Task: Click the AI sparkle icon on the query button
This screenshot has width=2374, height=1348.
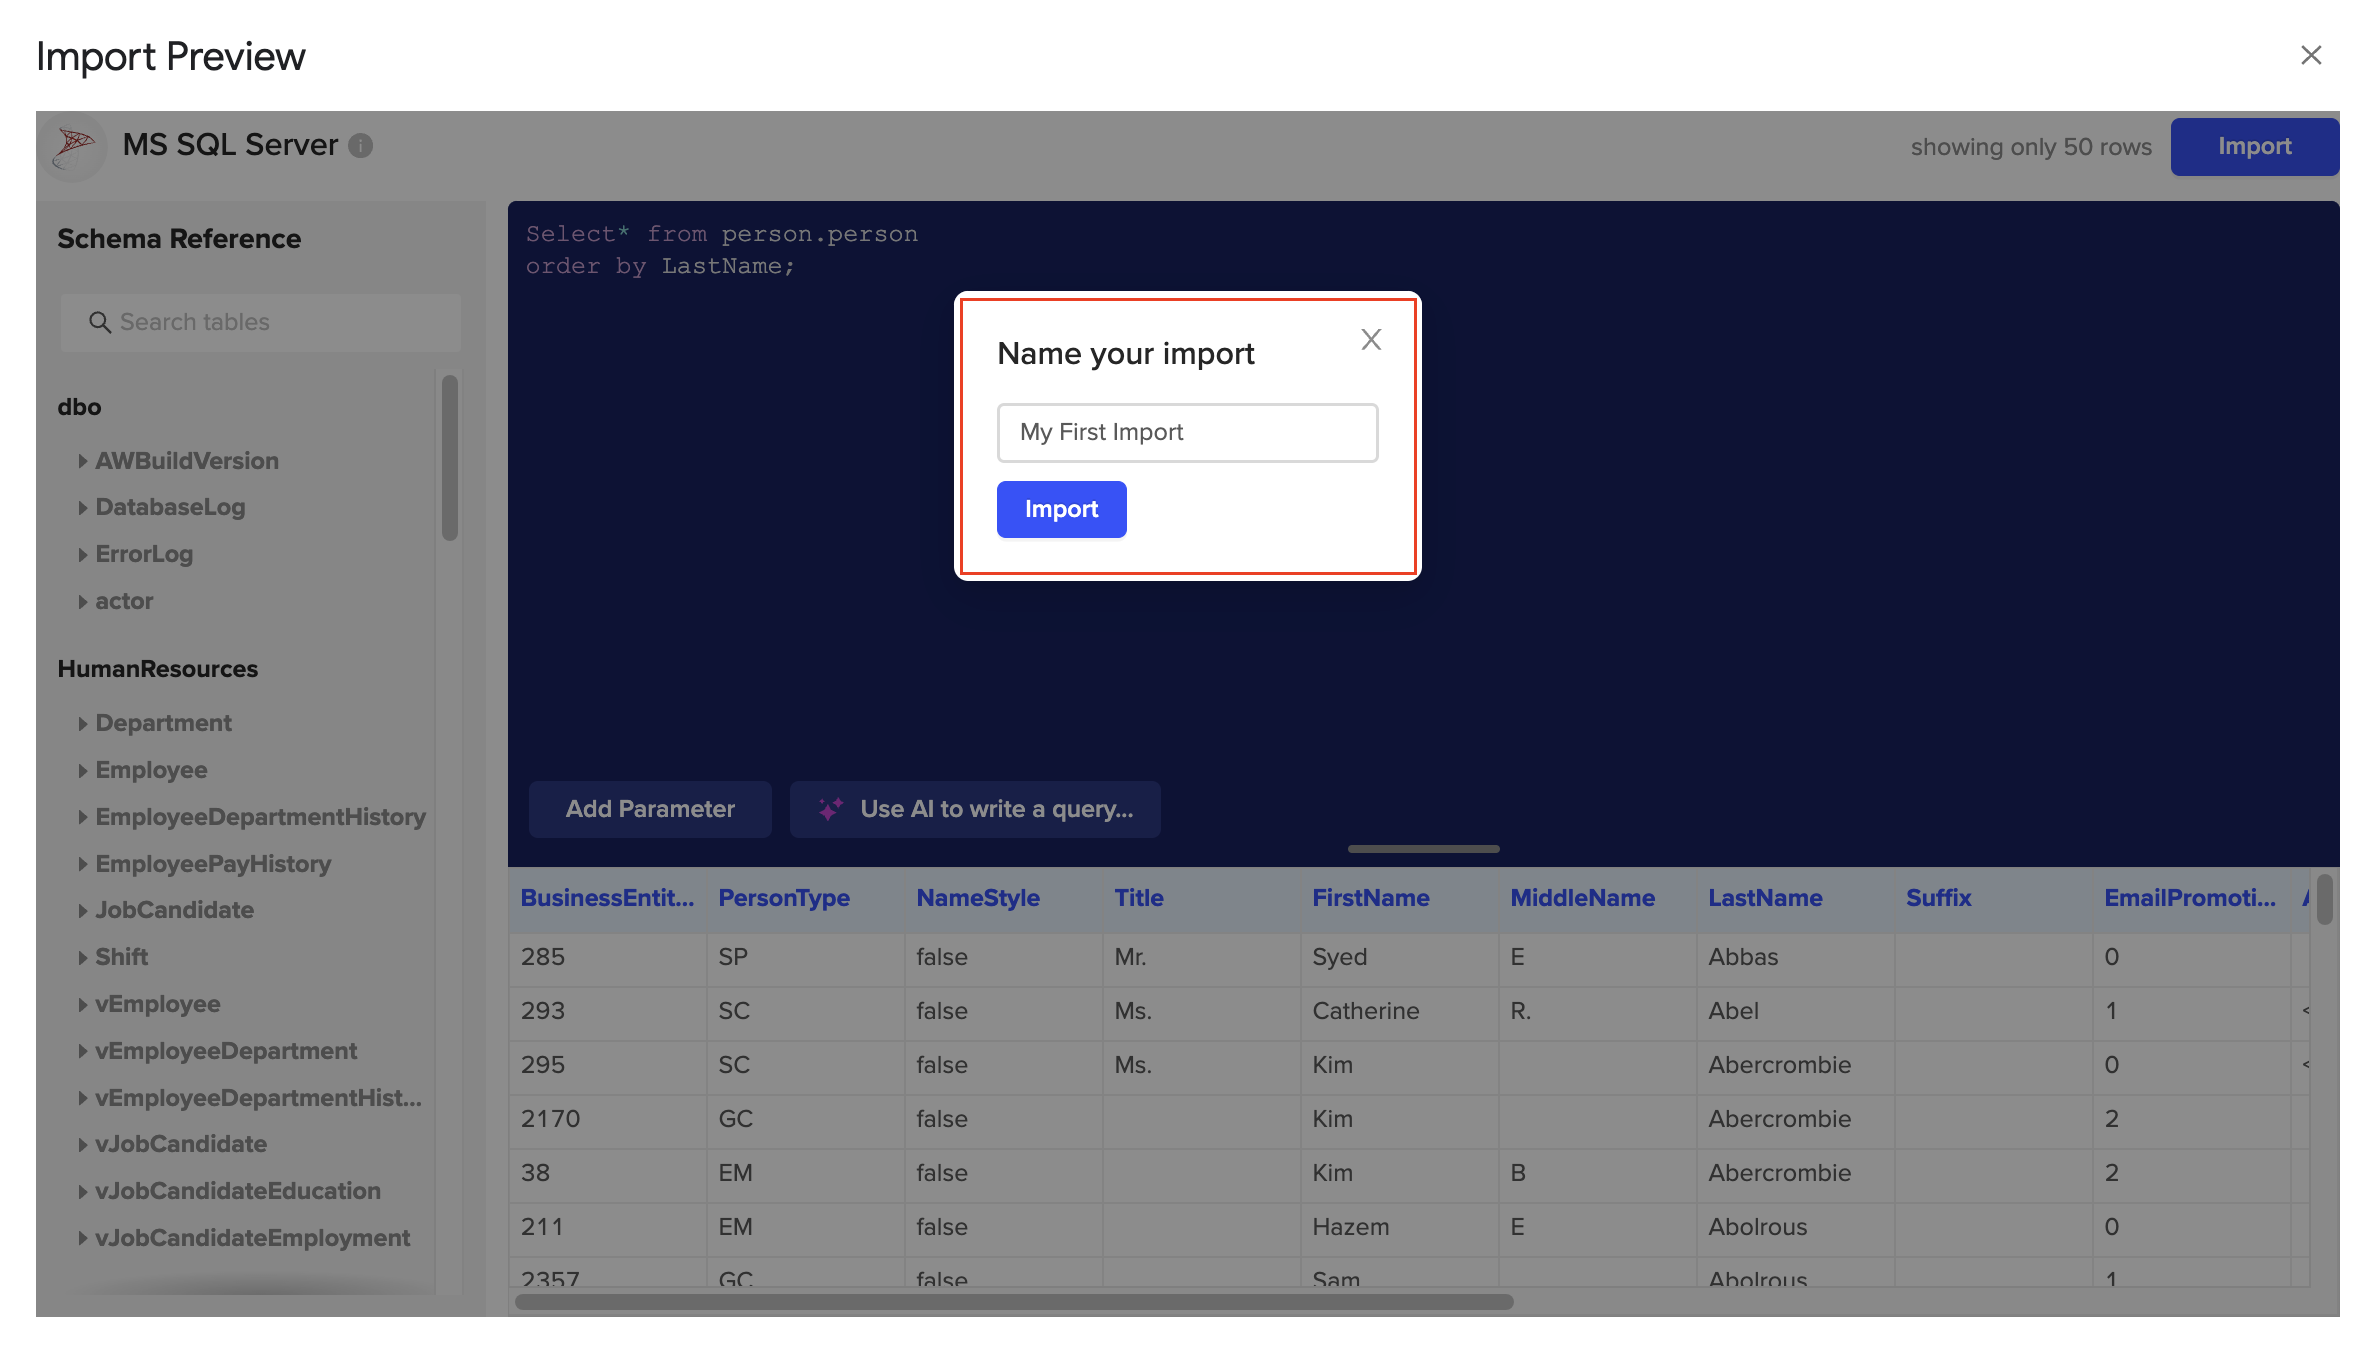Action: [x=831, y=809]
